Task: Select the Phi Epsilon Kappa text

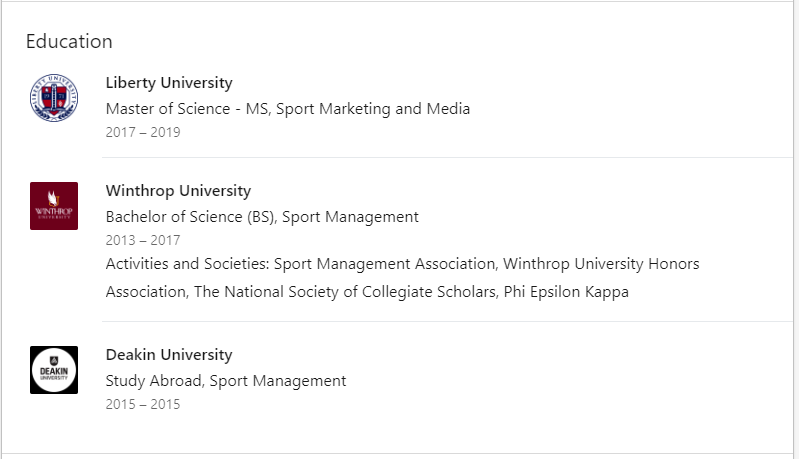Action: (566, 292)
